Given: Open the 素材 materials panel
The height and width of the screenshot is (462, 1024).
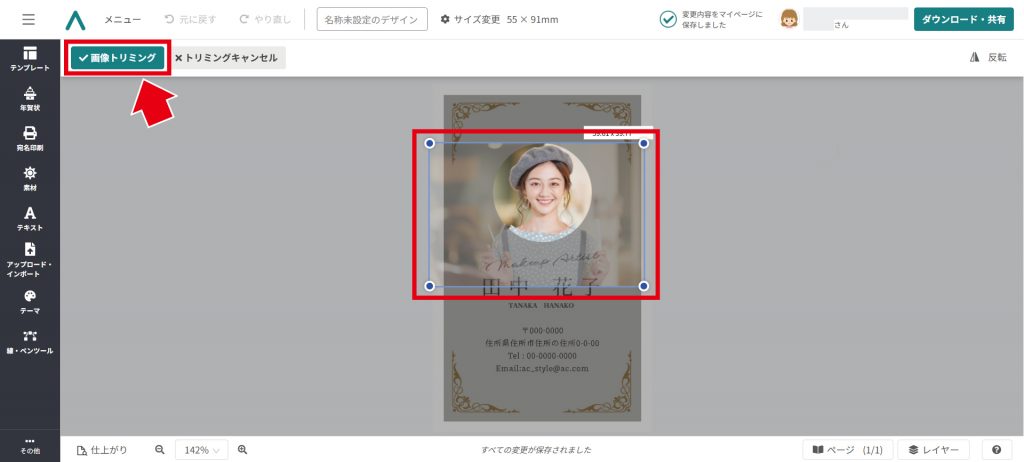Looking at the screenshot, I should [30, 178].
